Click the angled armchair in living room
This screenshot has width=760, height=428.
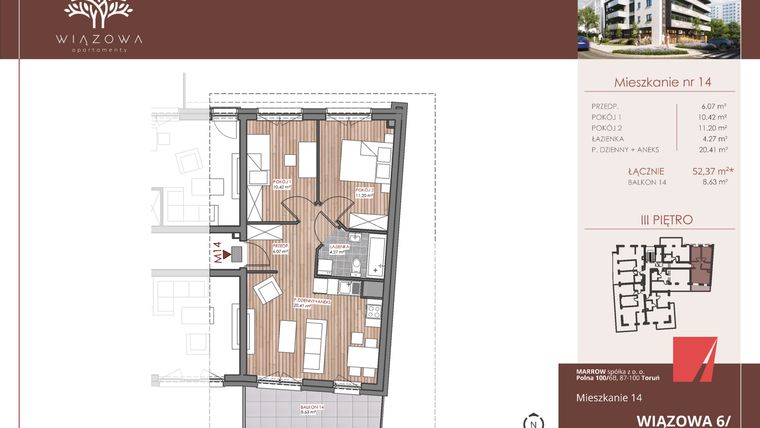tap(268, 290)
